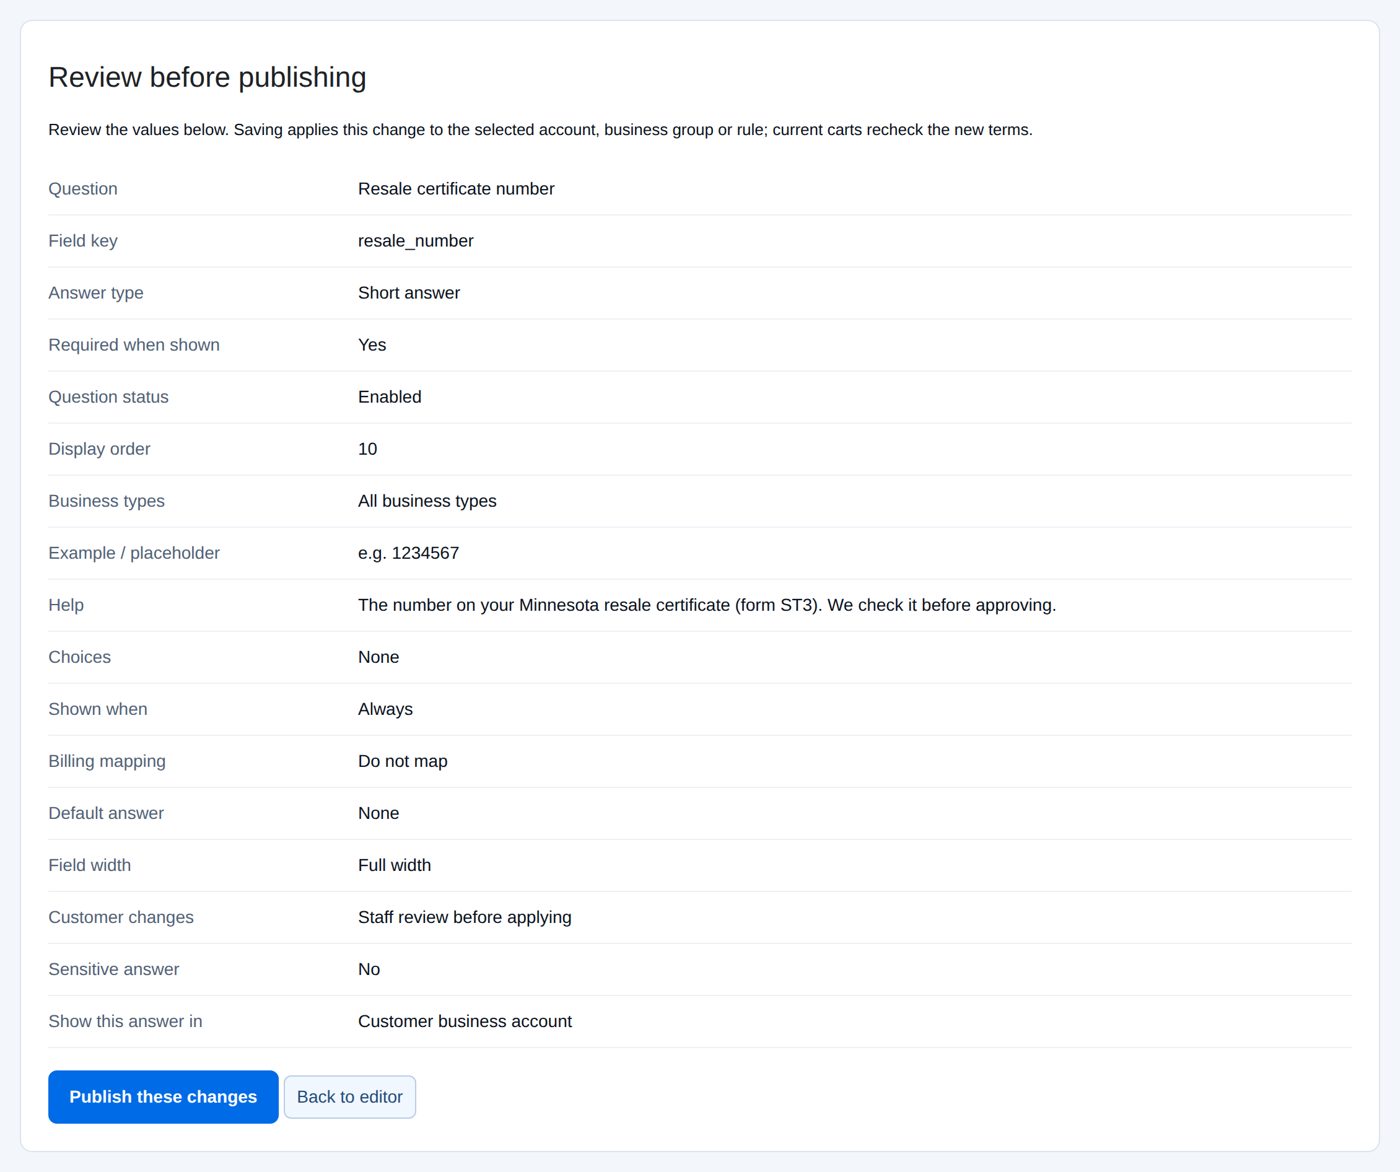Click the 'Sensitive answer' label
The width and height of the screenshot is (1400, 1172).
click(x=114, y=969)
